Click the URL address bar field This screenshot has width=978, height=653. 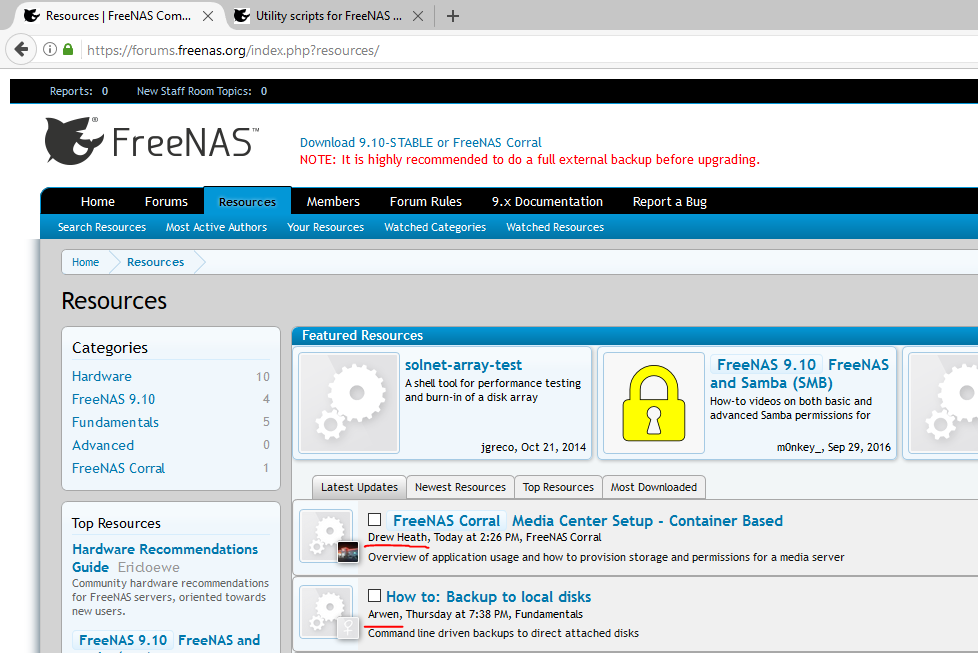point(500,50)
